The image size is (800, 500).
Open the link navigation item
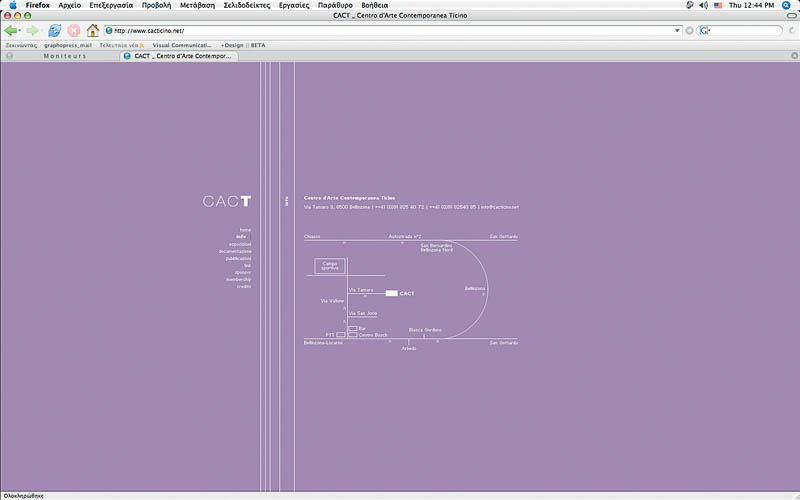(x=247, y=265)
